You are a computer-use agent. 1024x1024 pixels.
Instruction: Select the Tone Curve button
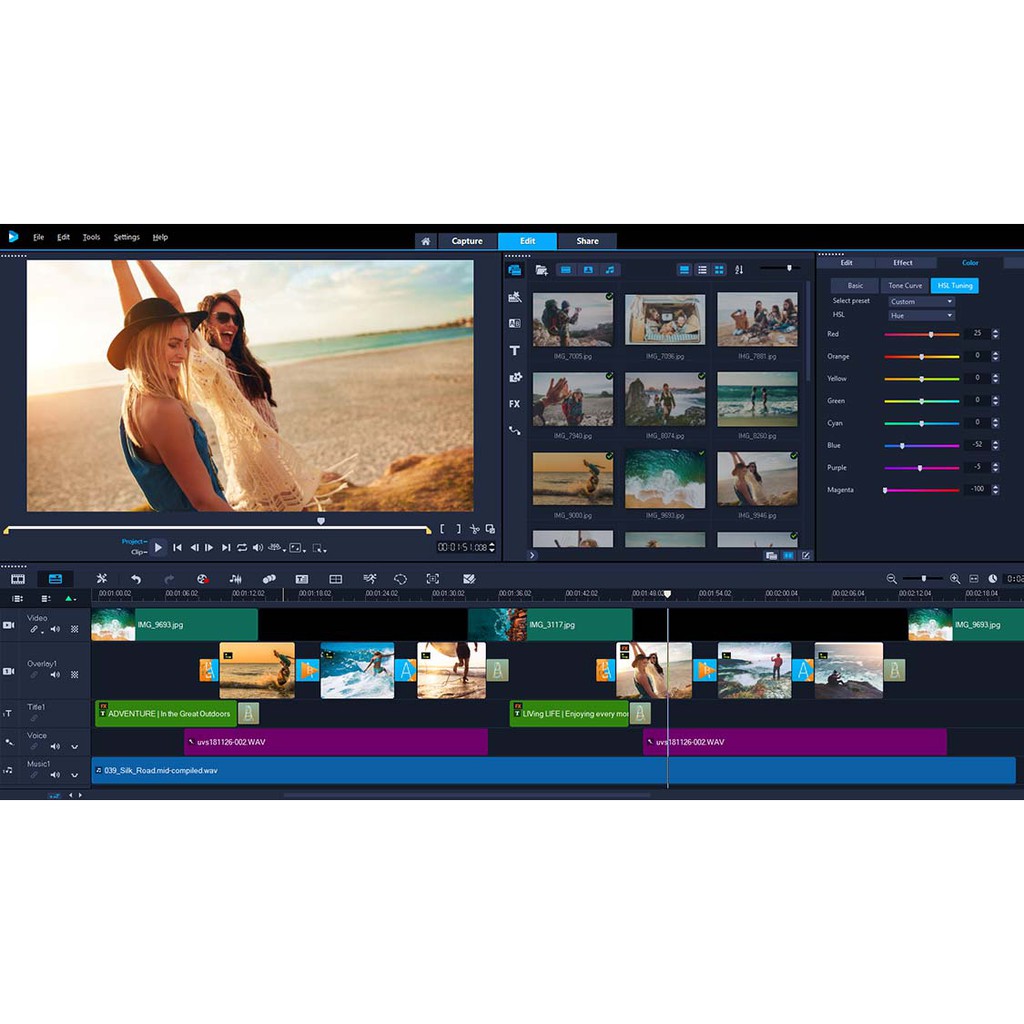coord(904,285)
